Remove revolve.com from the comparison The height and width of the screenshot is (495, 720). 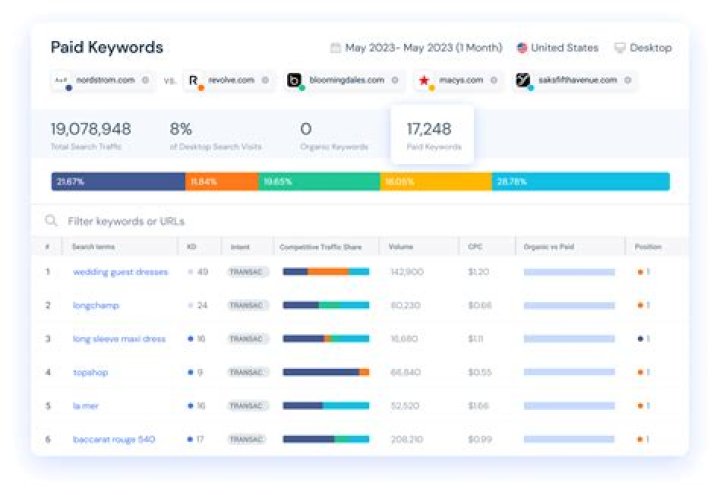click(265, 80)
